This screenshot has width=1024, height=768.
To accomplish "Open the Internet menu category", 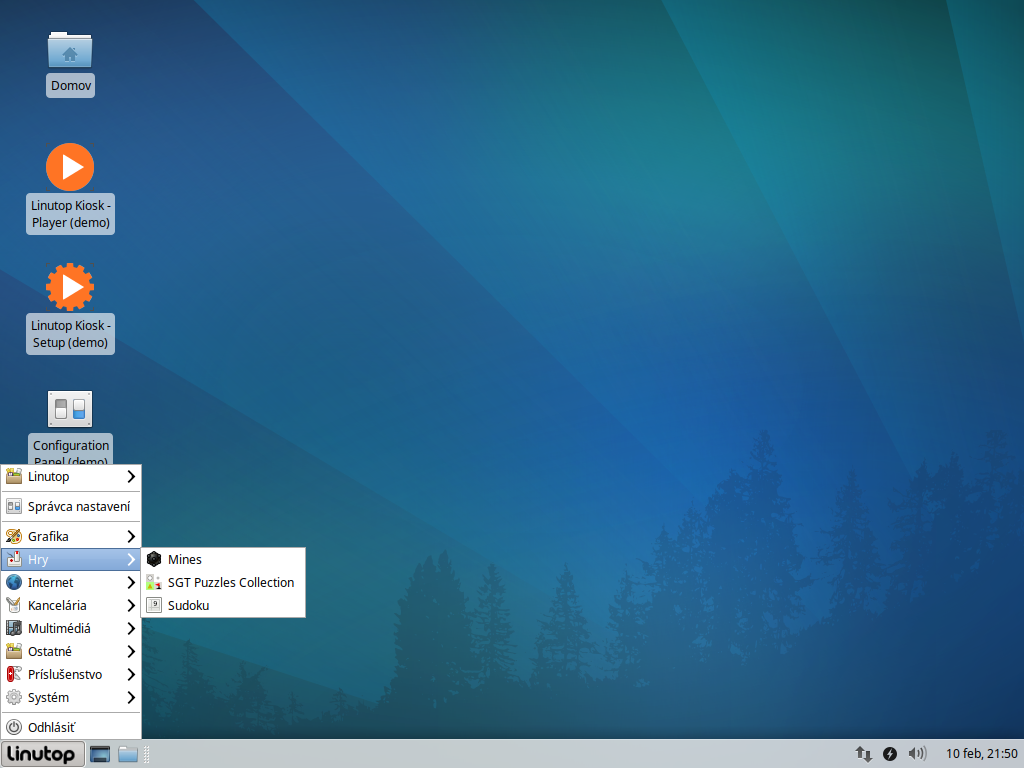I will tap(71, 582).
